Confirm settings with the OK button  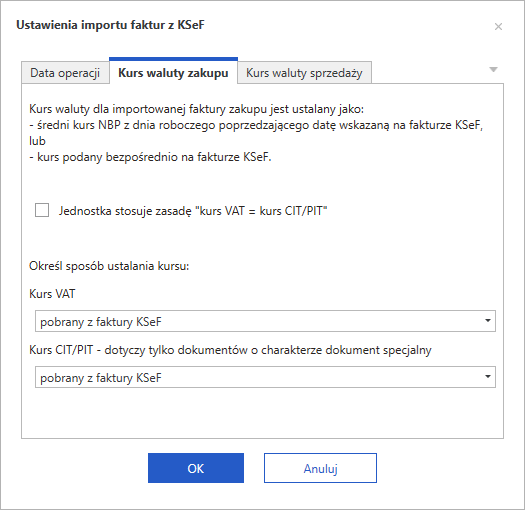coord(196,468)
